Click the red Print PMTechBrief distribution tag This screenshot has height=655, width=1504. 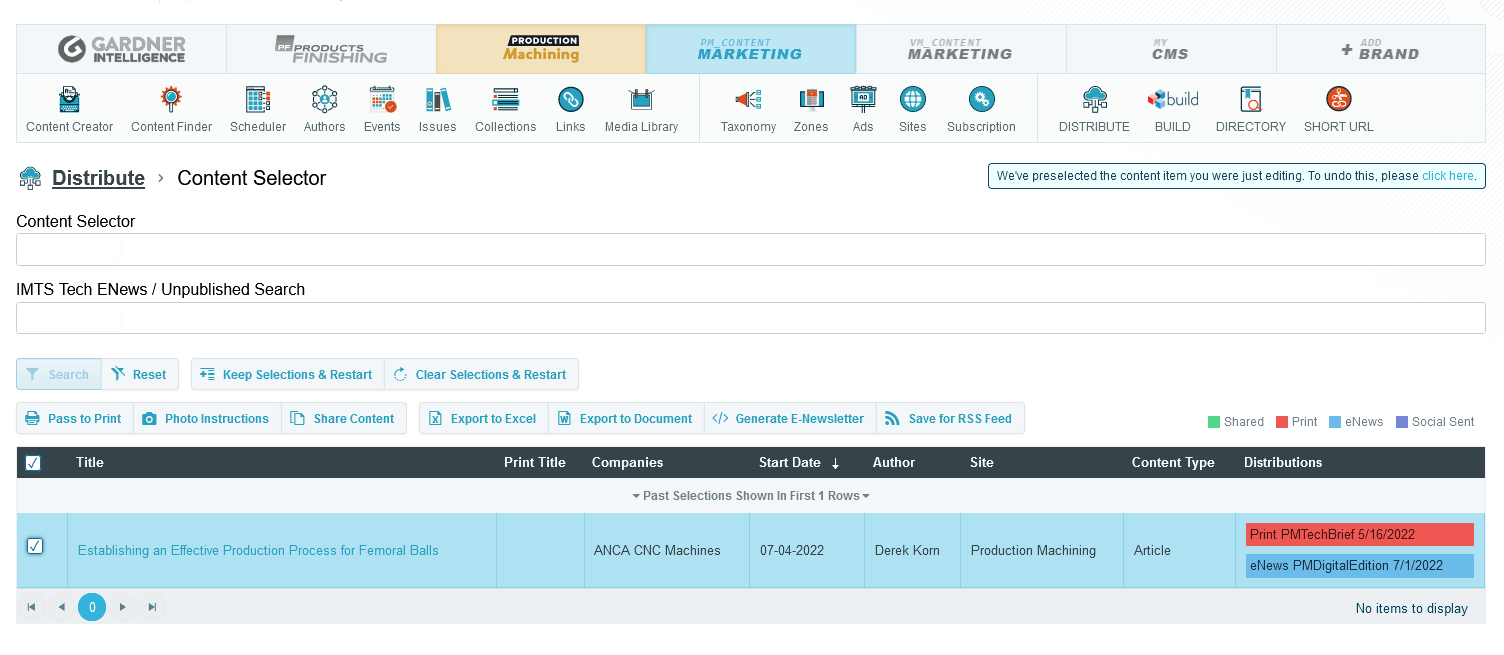(1359, 535)
